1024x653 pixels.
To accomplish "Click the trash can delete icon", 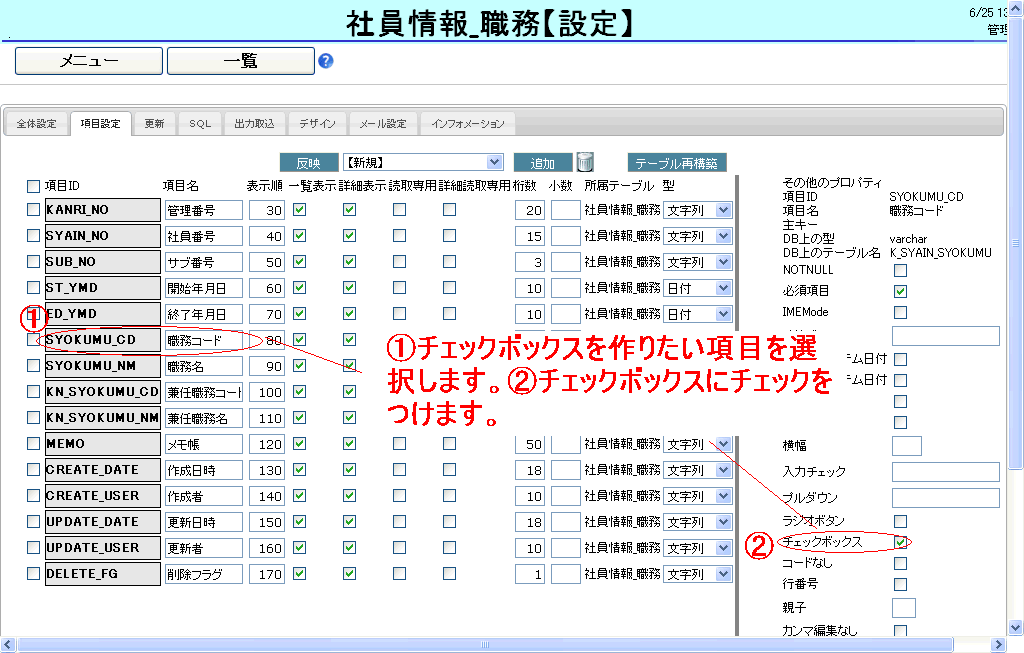I will pyautogui.click(x=586, y=162).
